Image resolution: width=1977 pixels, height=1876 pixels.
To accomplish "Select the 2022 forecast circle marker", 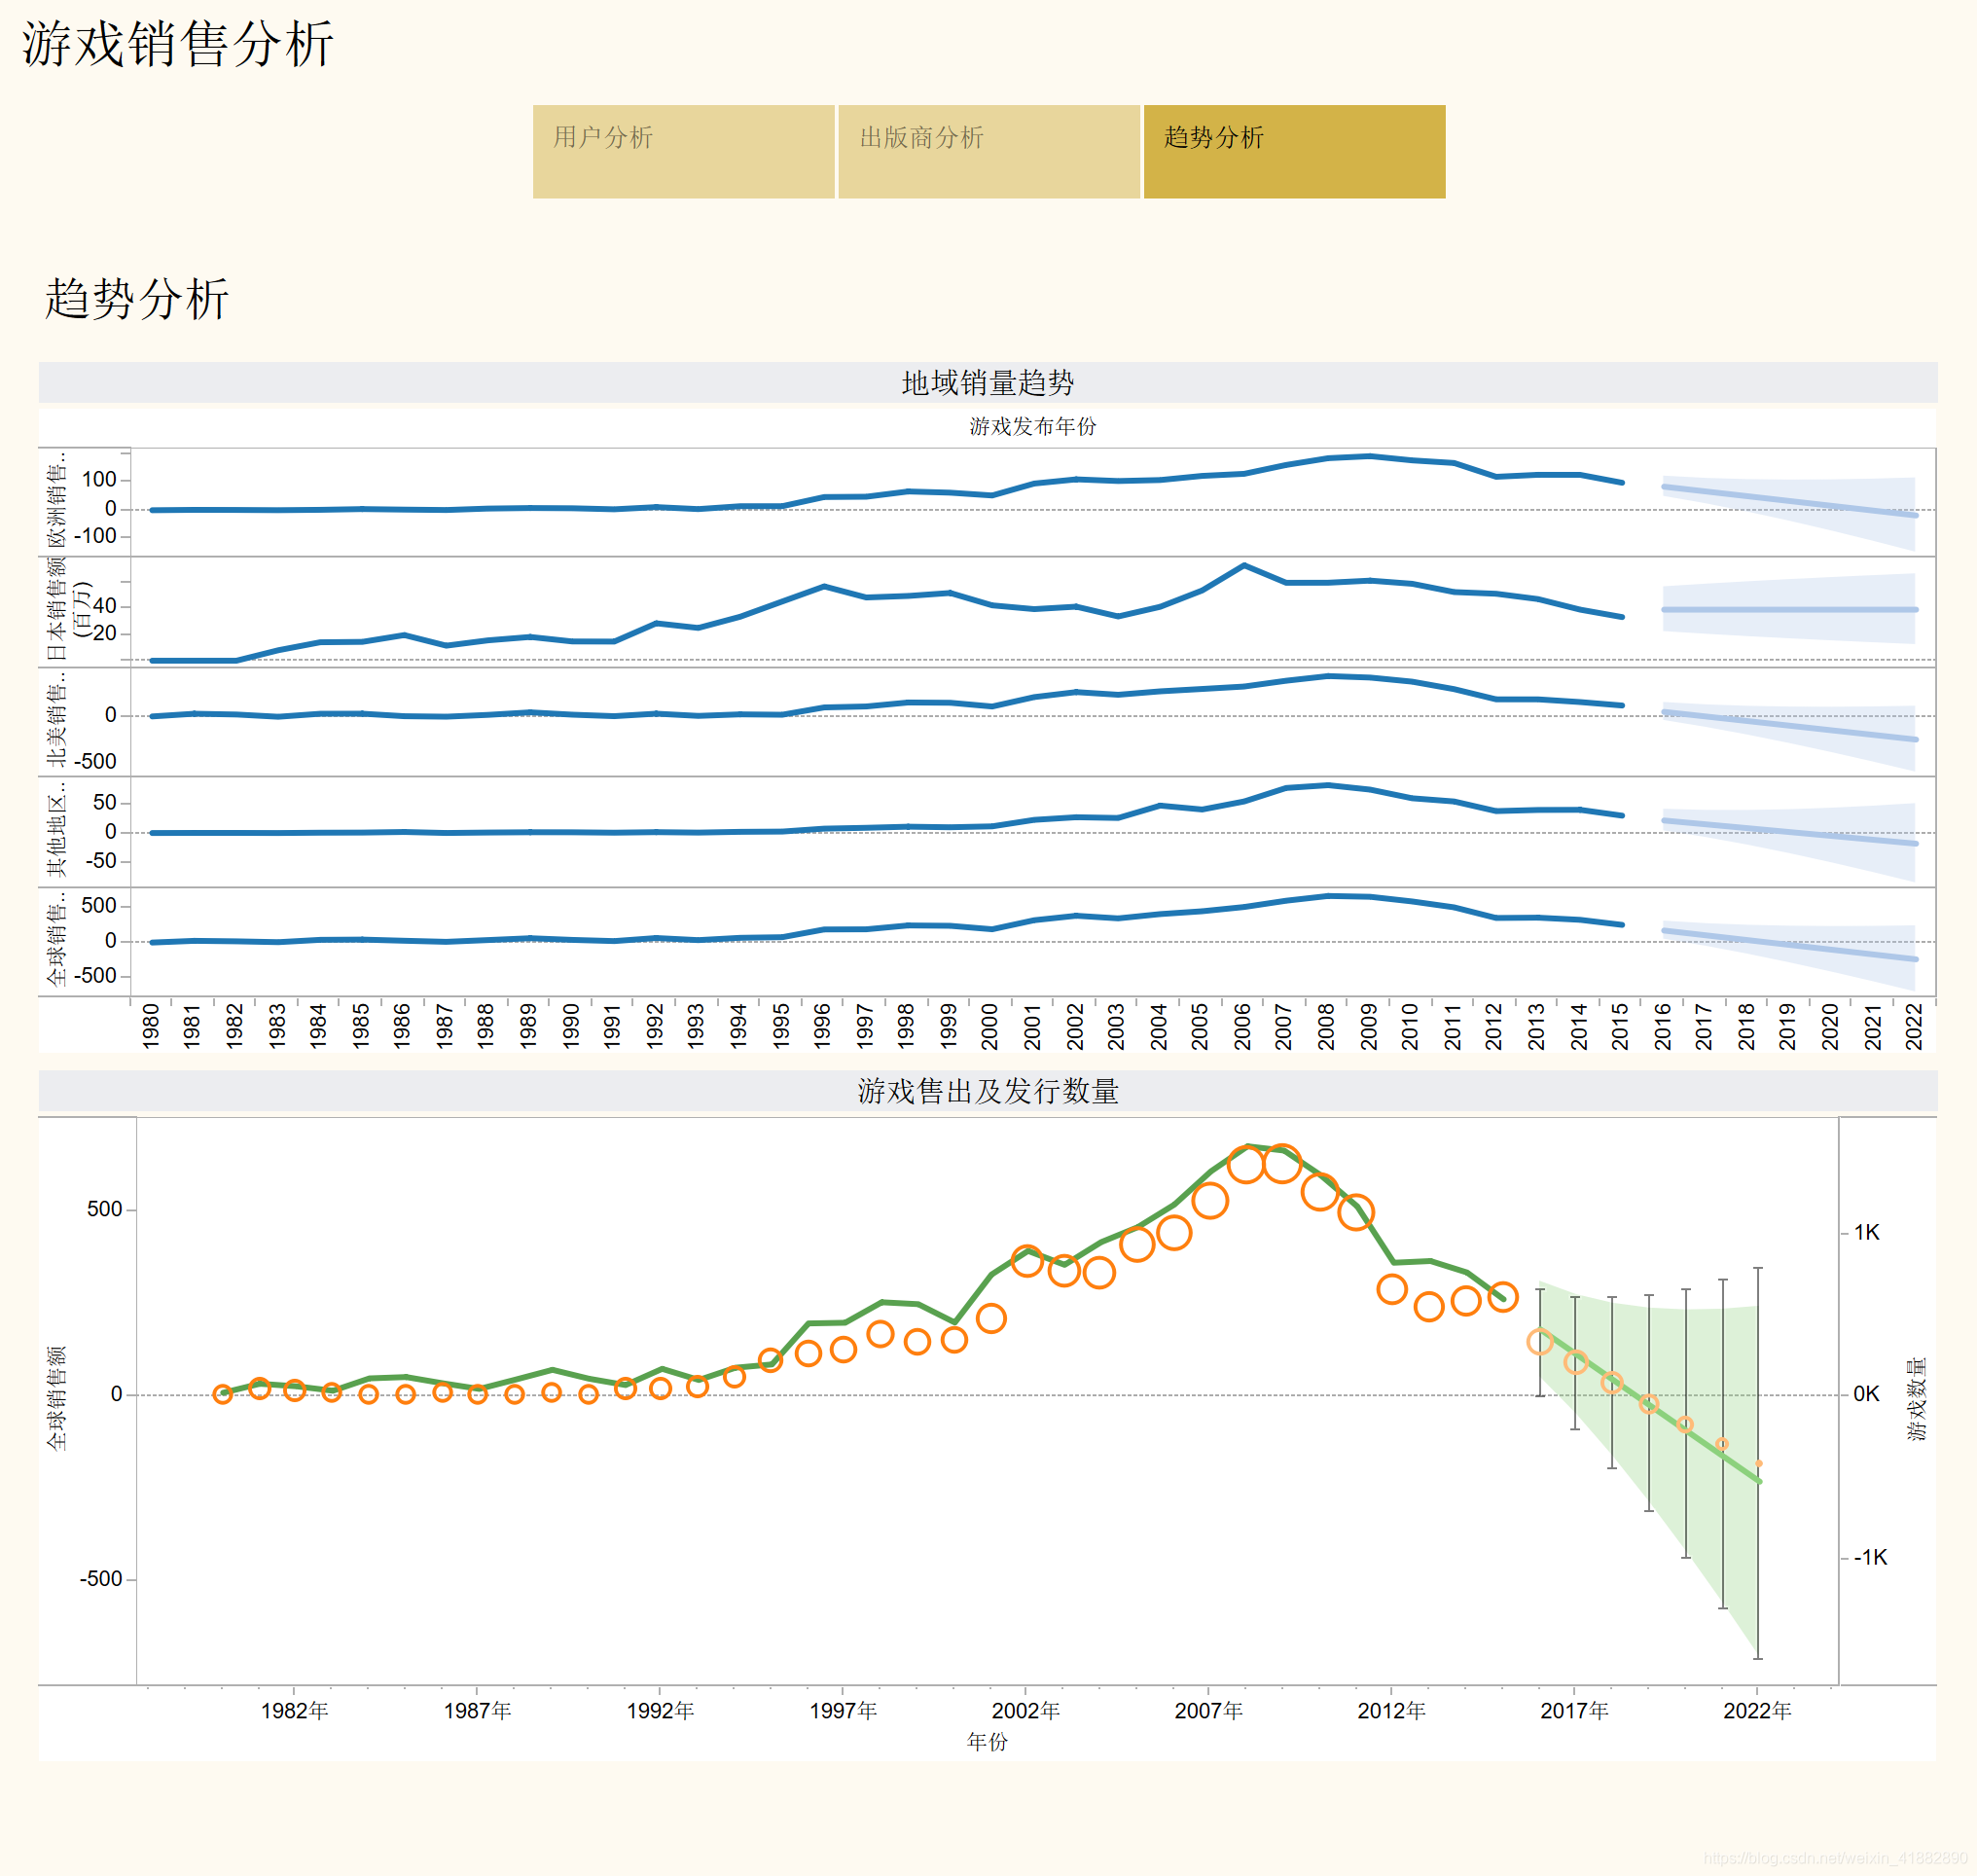I will (1759, 1463).
